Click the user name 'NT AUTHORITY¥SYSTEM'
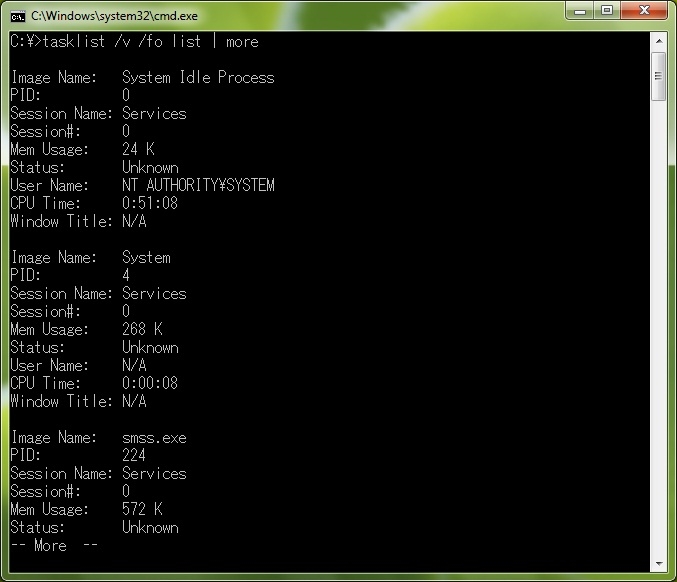Viewport: 677px width, 582px height. 198,185
